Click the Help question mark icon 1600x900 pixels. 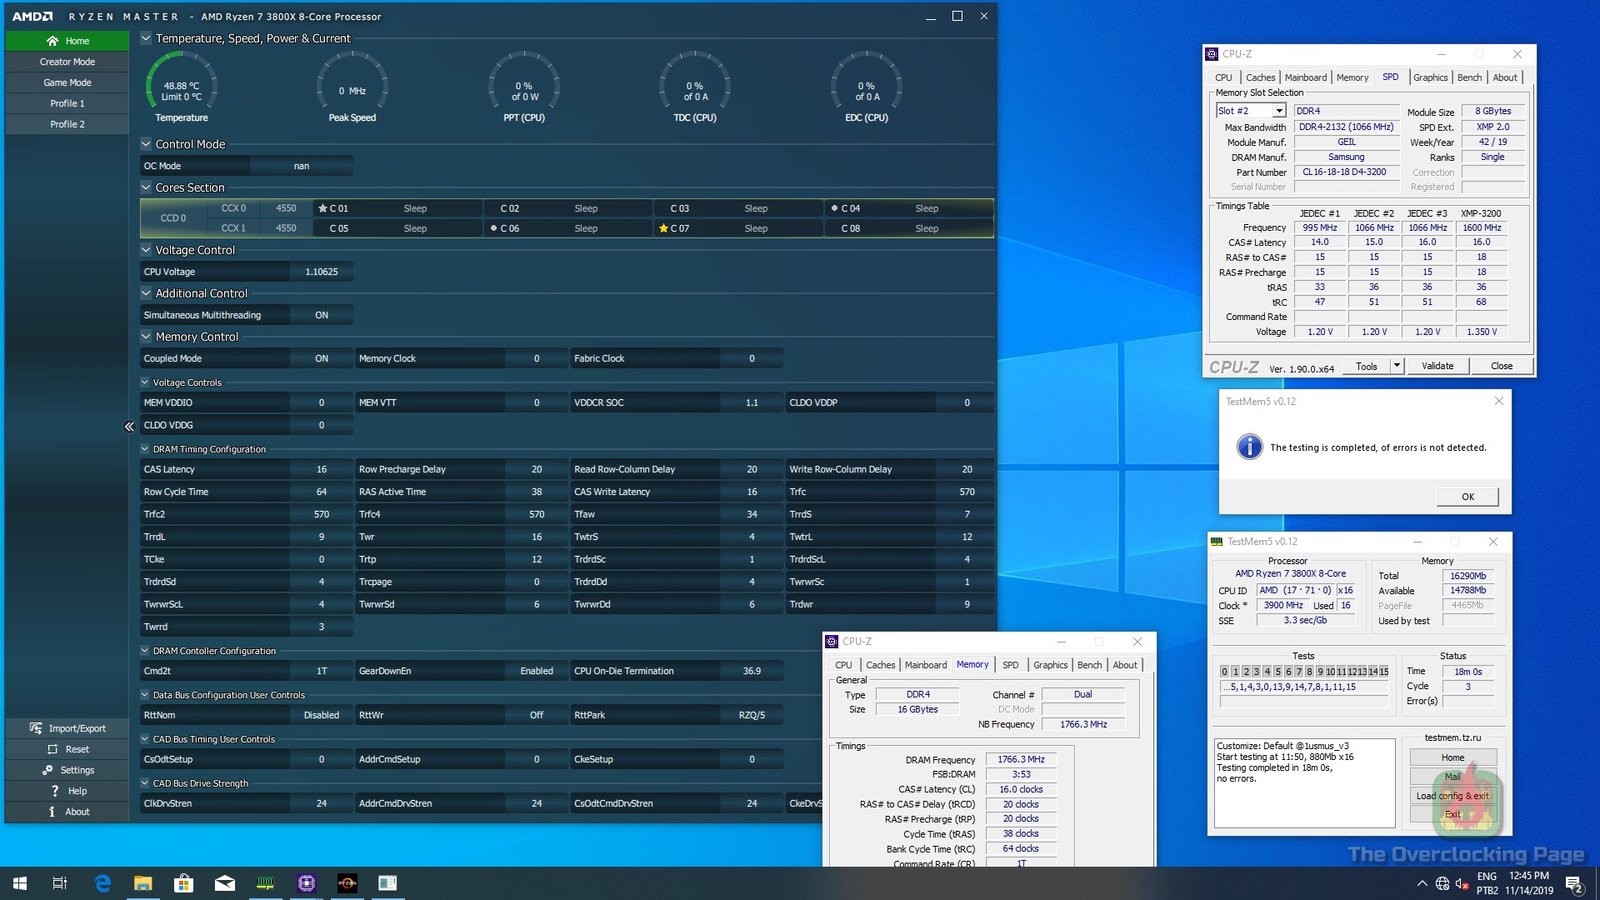coord(54,791)
